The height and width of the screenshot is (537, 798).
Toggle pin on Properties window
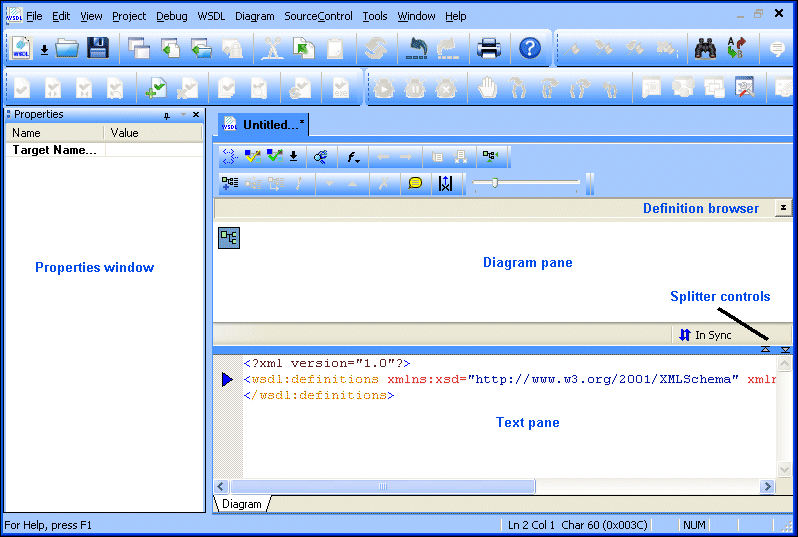coord(166,115)
